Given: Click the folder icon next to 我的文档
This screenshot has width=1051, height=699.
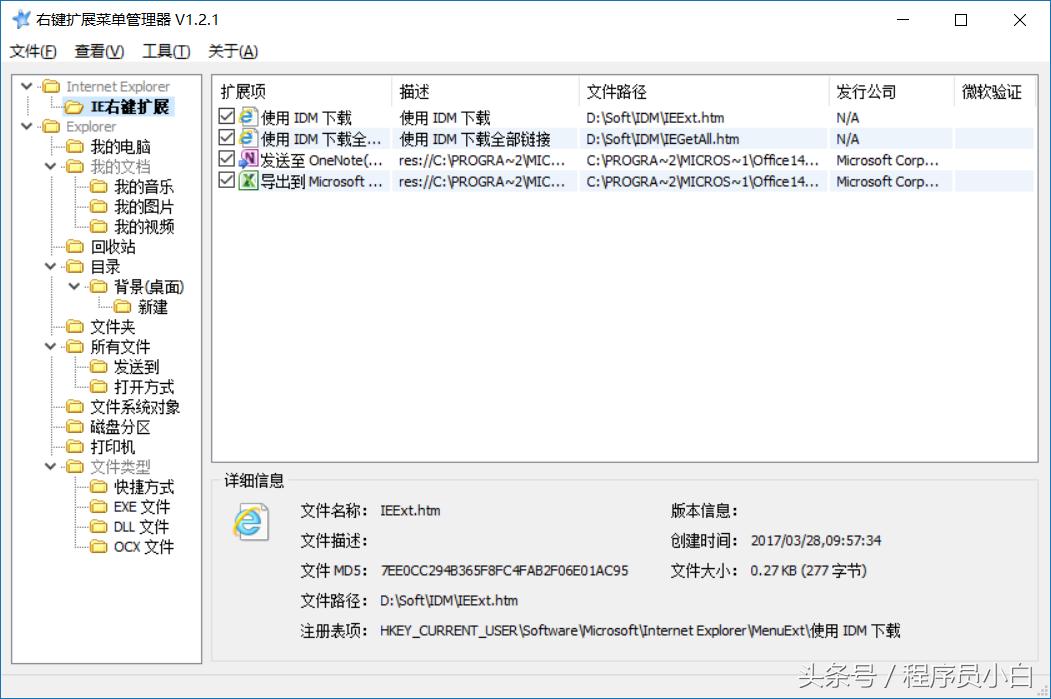Looking at the screenshot, I should pyautogui.click(x=75, y=166).
